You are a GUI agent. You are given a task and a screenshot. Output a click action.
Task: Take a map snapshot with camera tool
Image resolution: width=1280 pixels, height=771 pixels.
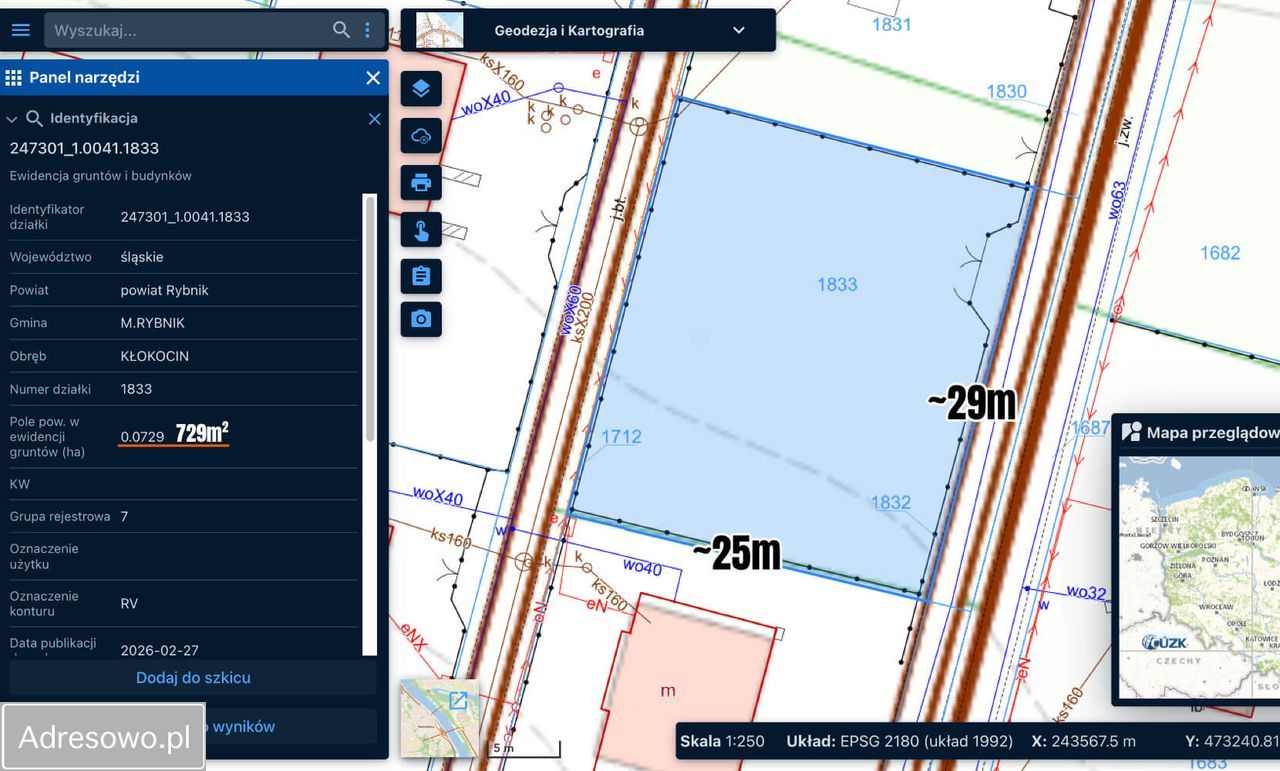pos(421,319)
